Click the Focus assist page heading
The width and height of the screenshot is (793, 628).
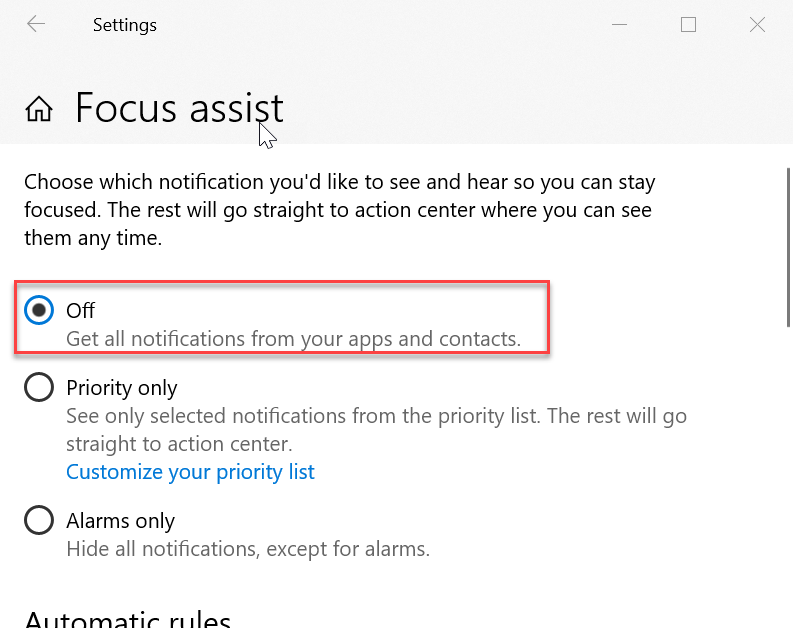[x=179, y=108]
